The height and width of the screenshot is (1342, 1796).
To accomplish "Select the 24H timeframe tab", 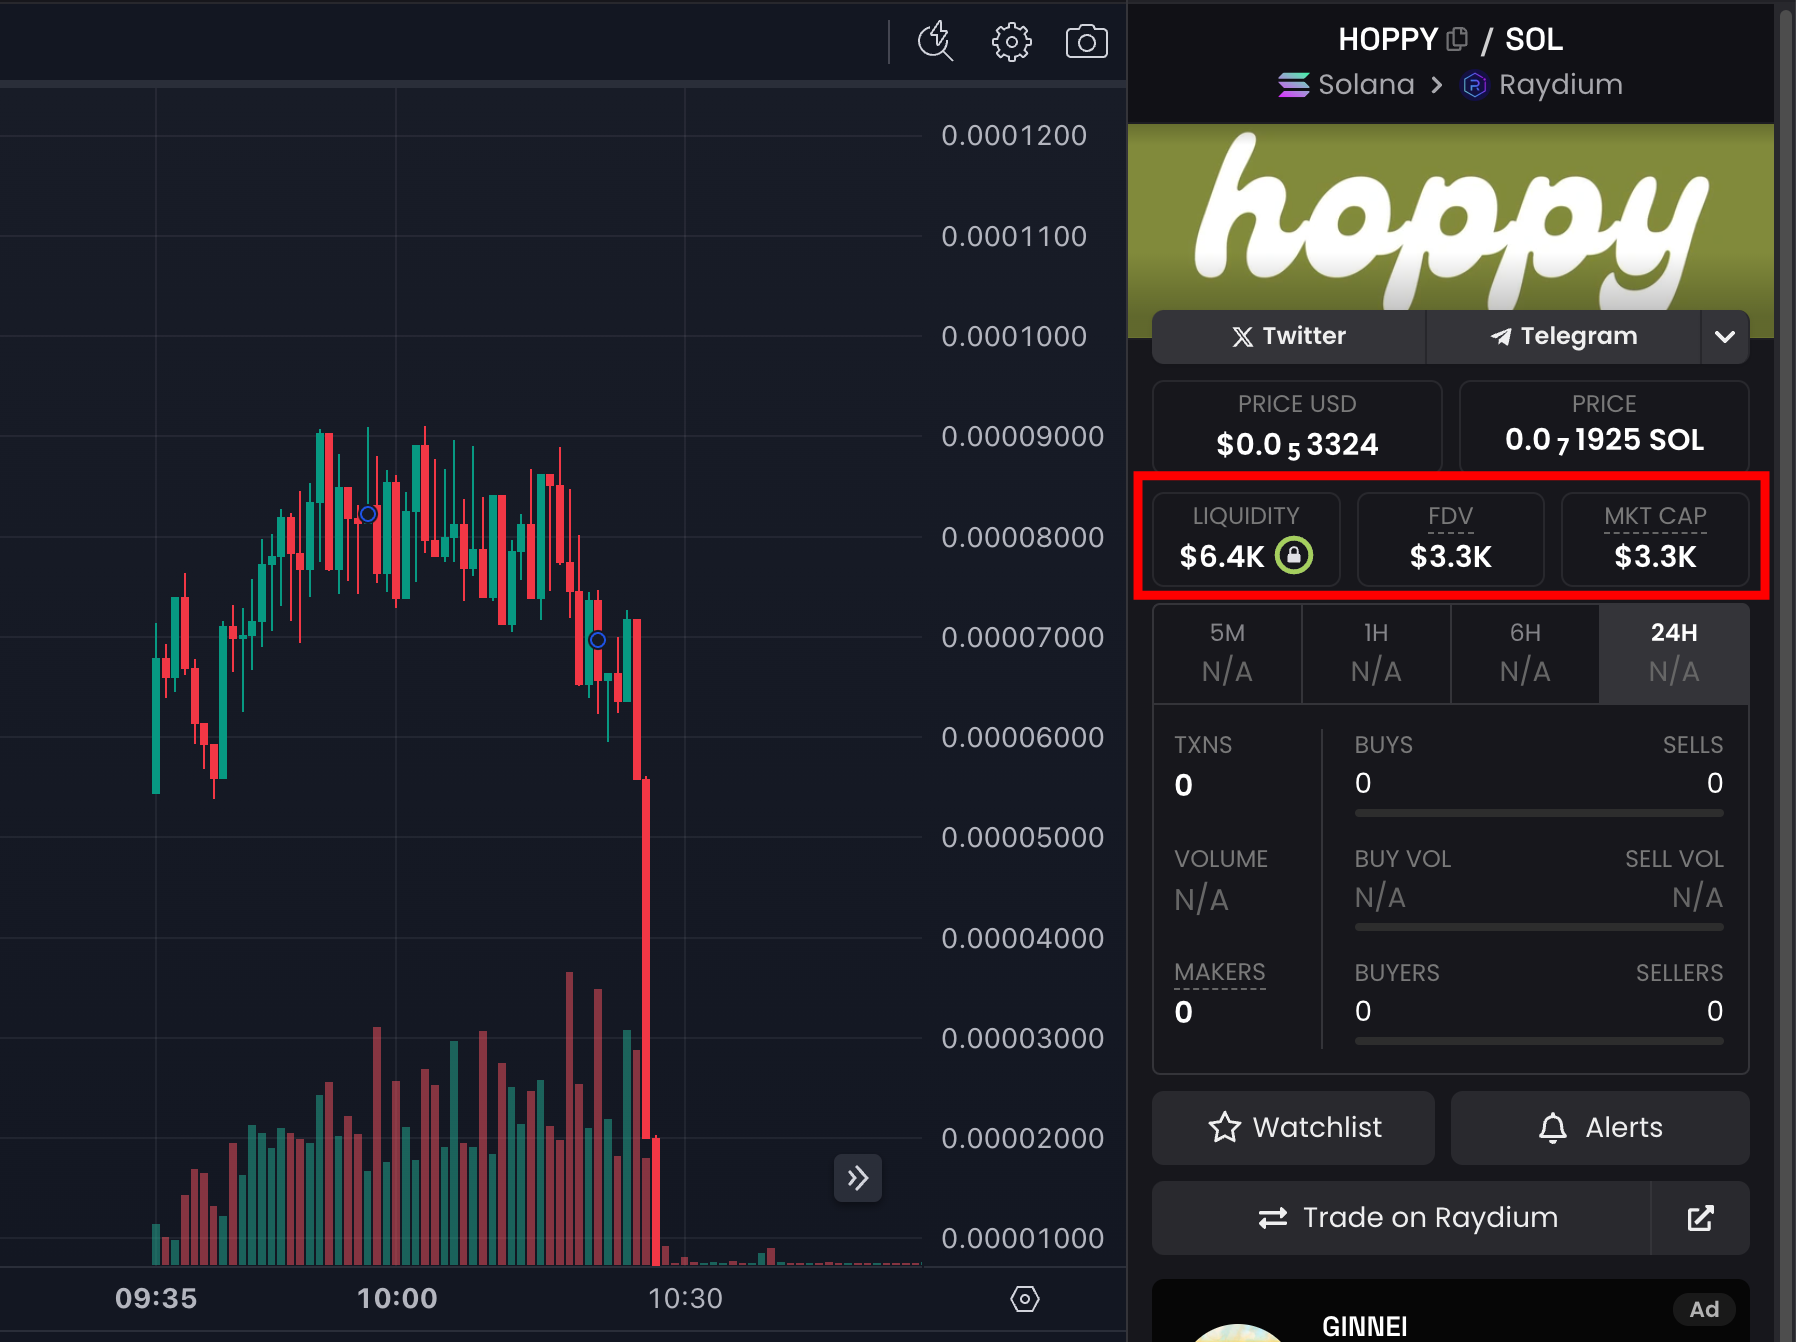I will 1674,652.
